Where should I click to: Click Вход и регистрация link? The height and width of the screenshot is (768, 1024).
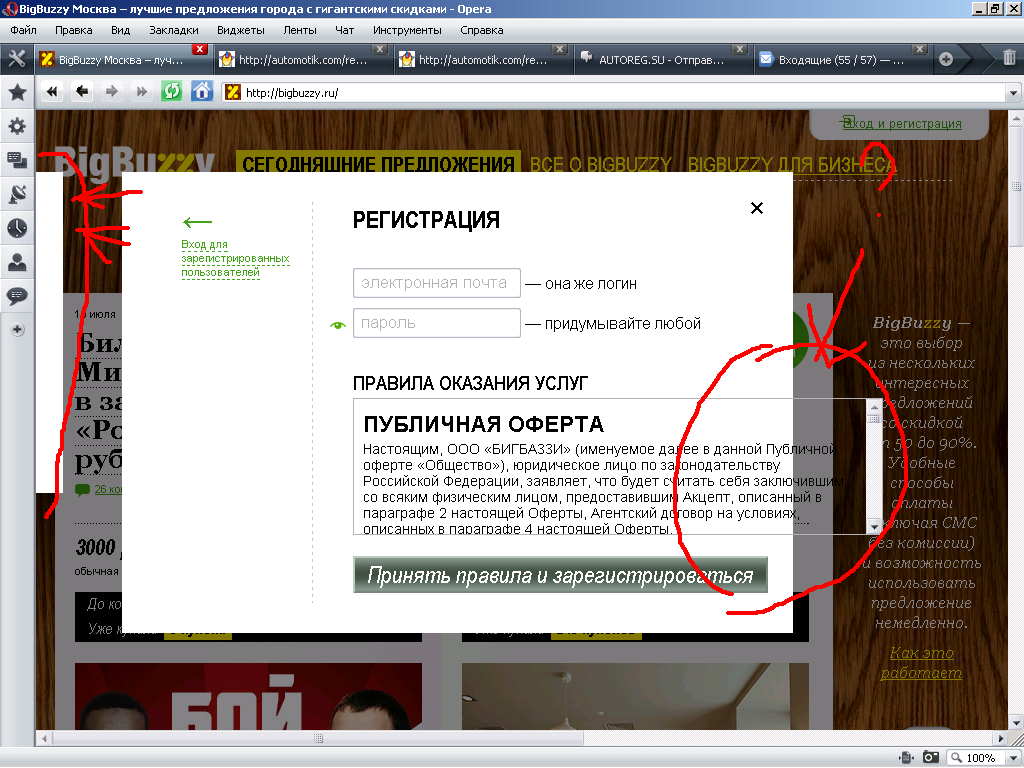tap(902, 123)
